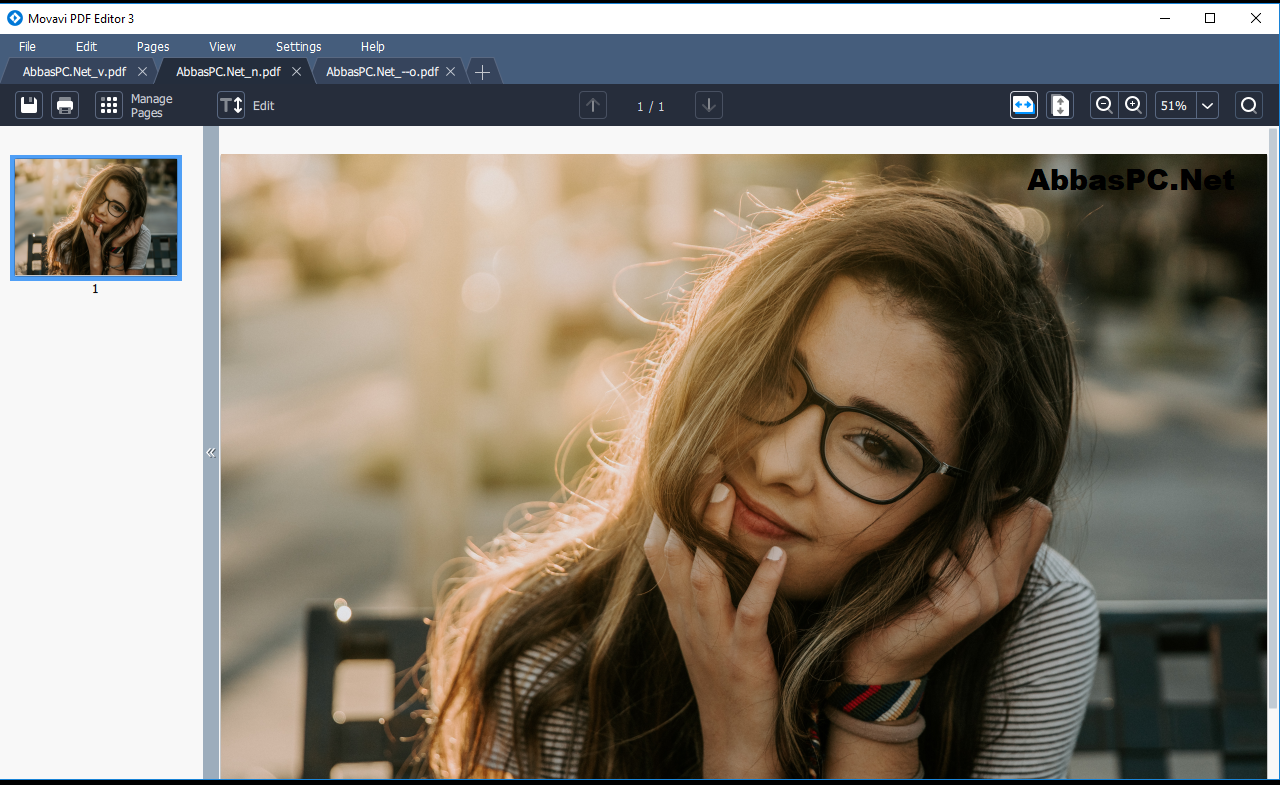Image resolution: width=1280 pixels, height=785 pixels.
Task: Toggle fit to page height view
Action: point(1060,105)
